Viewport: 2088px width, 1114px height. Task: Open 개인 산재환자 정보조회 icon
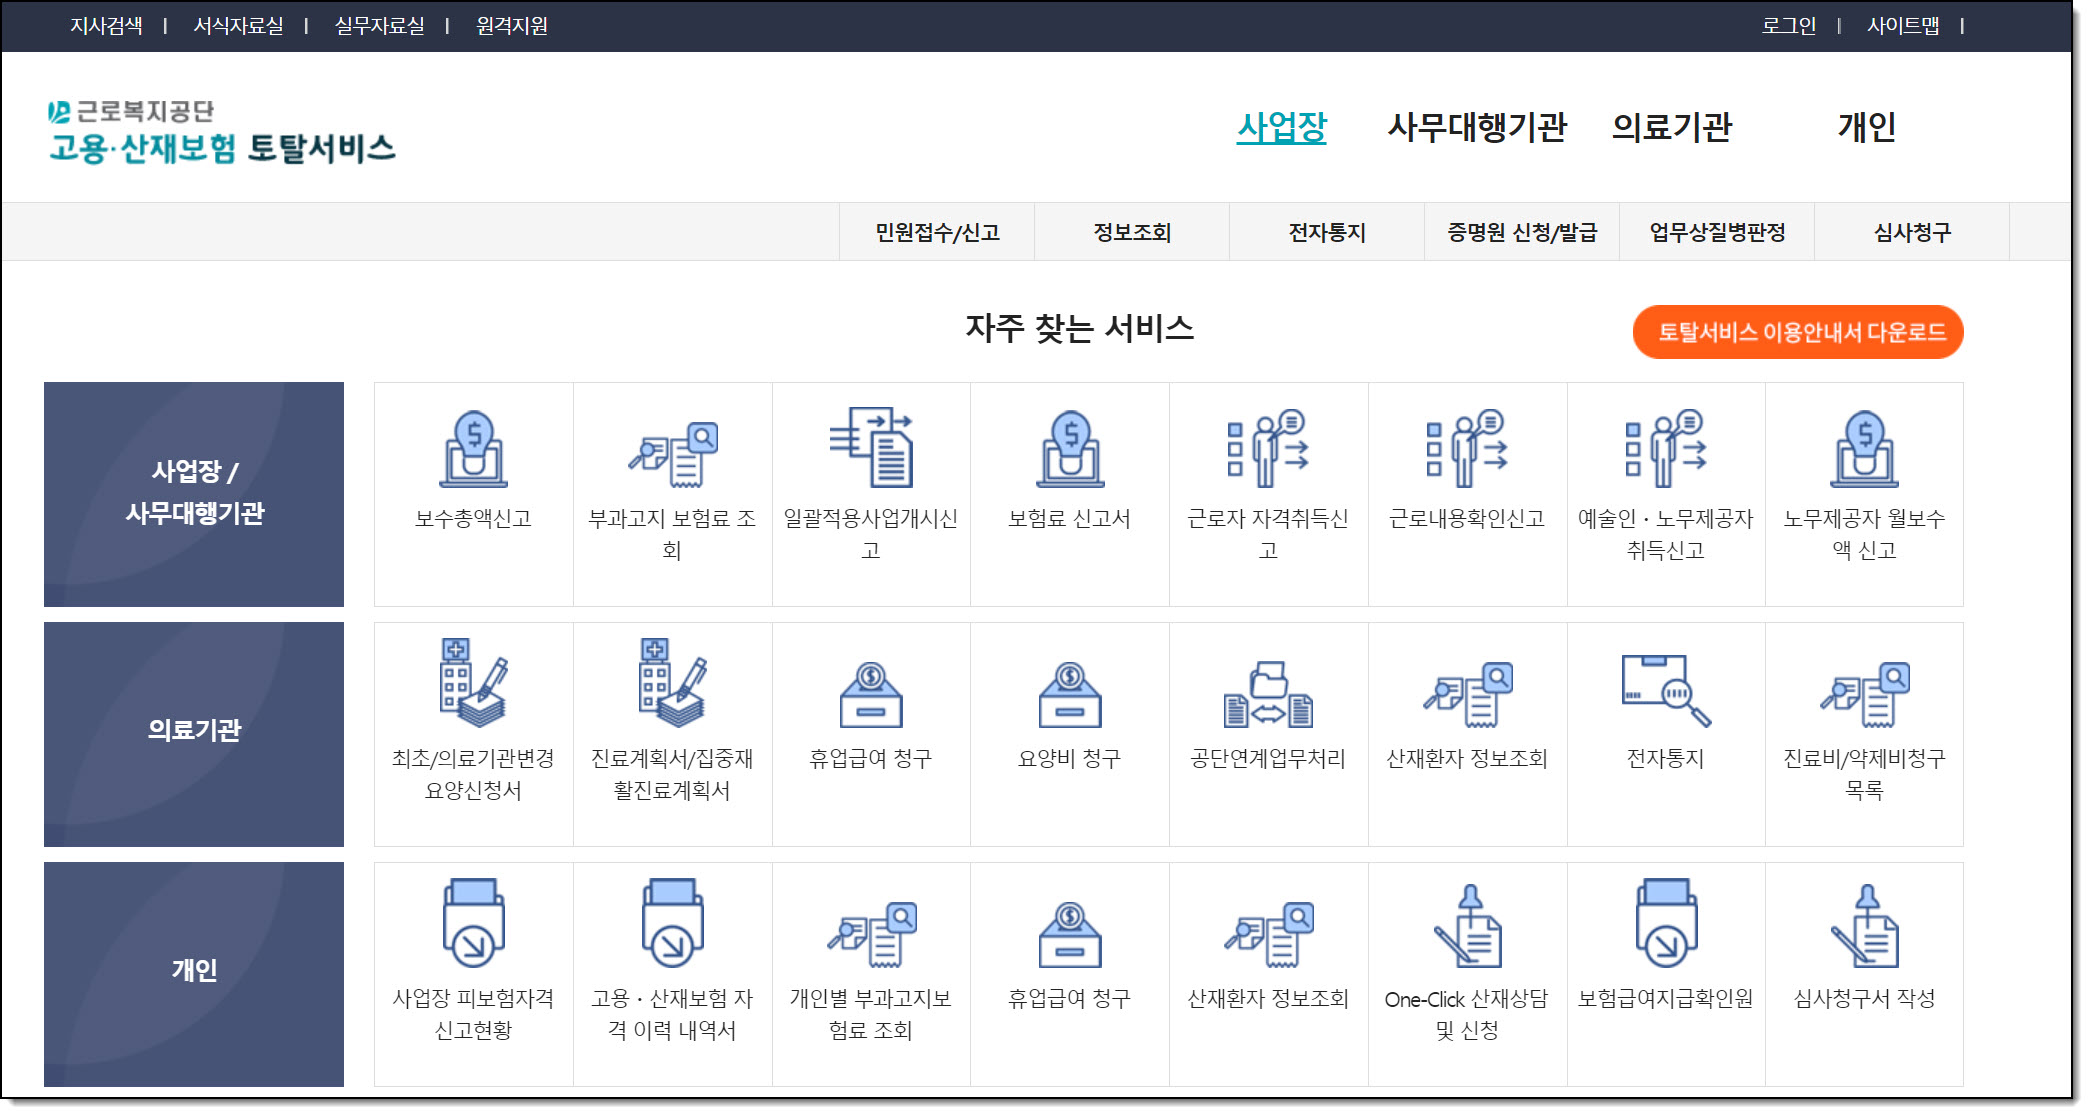point(1268,935)
